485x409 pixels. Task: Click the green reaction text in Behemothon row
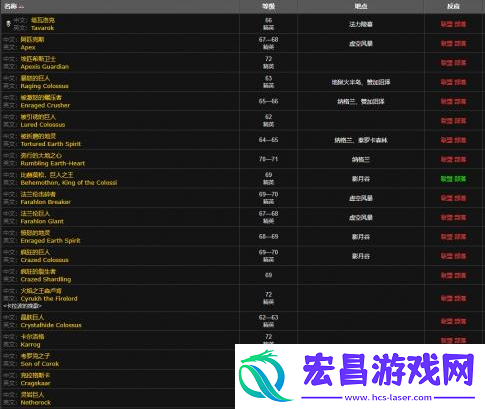[x=453, y=179]
